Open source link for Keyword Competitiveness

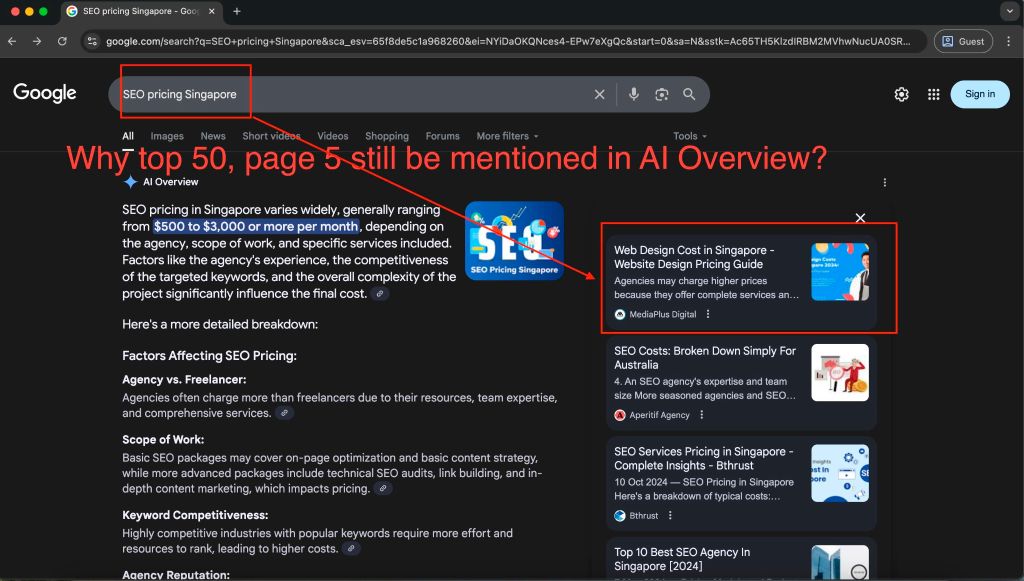(351, 548)
